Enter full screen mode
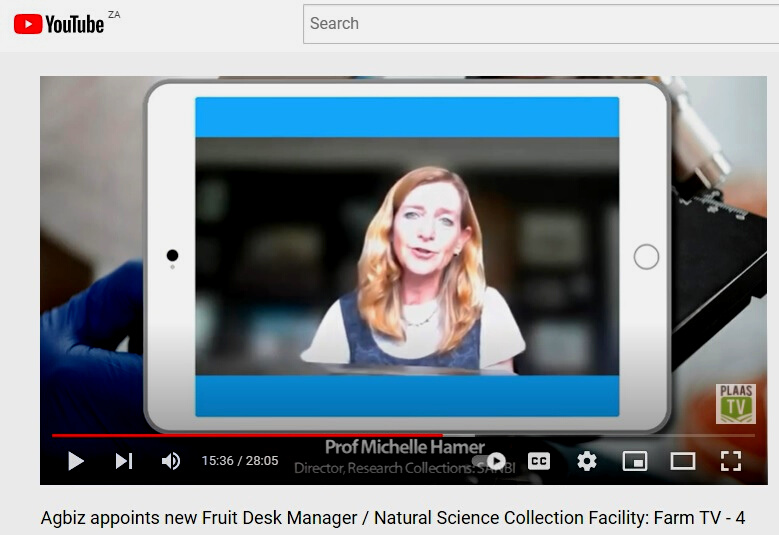This screenshot has width=779, height=535. click(731, 461)
